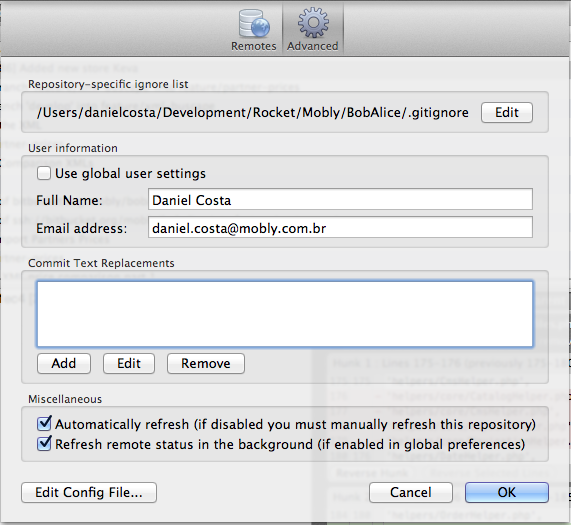Remove the selected commit text replacement
571x525 pixels.
tap(206, 363)
